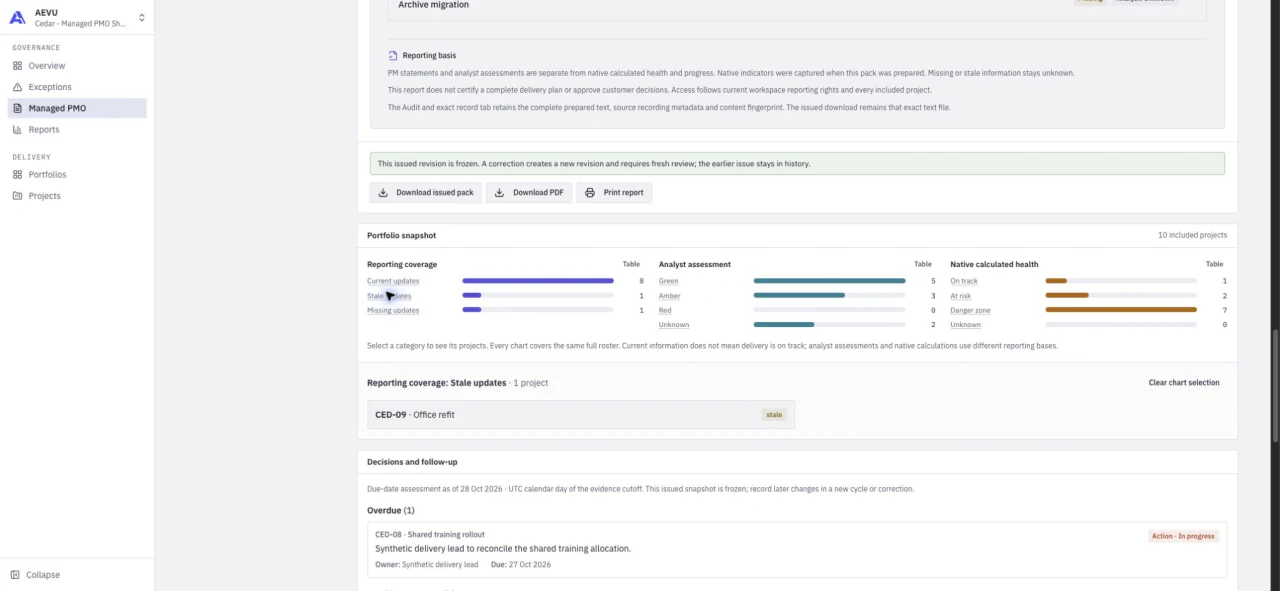The height and width of the screenshot is (591, 1280).
Task: Click the AEVU logo icon
Action: click(x=17, y=17)
